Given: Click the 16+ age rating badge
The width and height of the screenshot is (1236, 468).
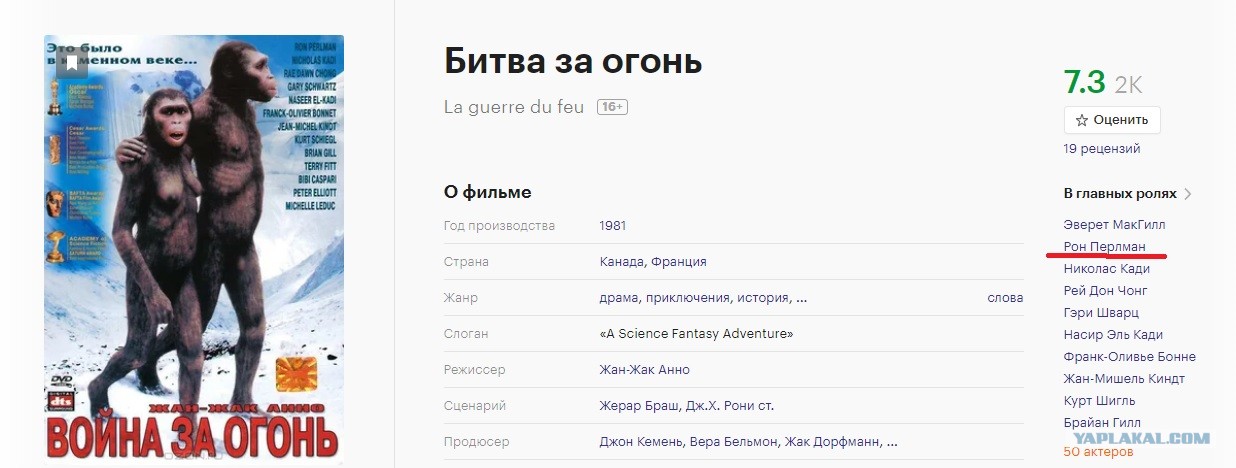Looking at the screenshot, I should [612, 107].
